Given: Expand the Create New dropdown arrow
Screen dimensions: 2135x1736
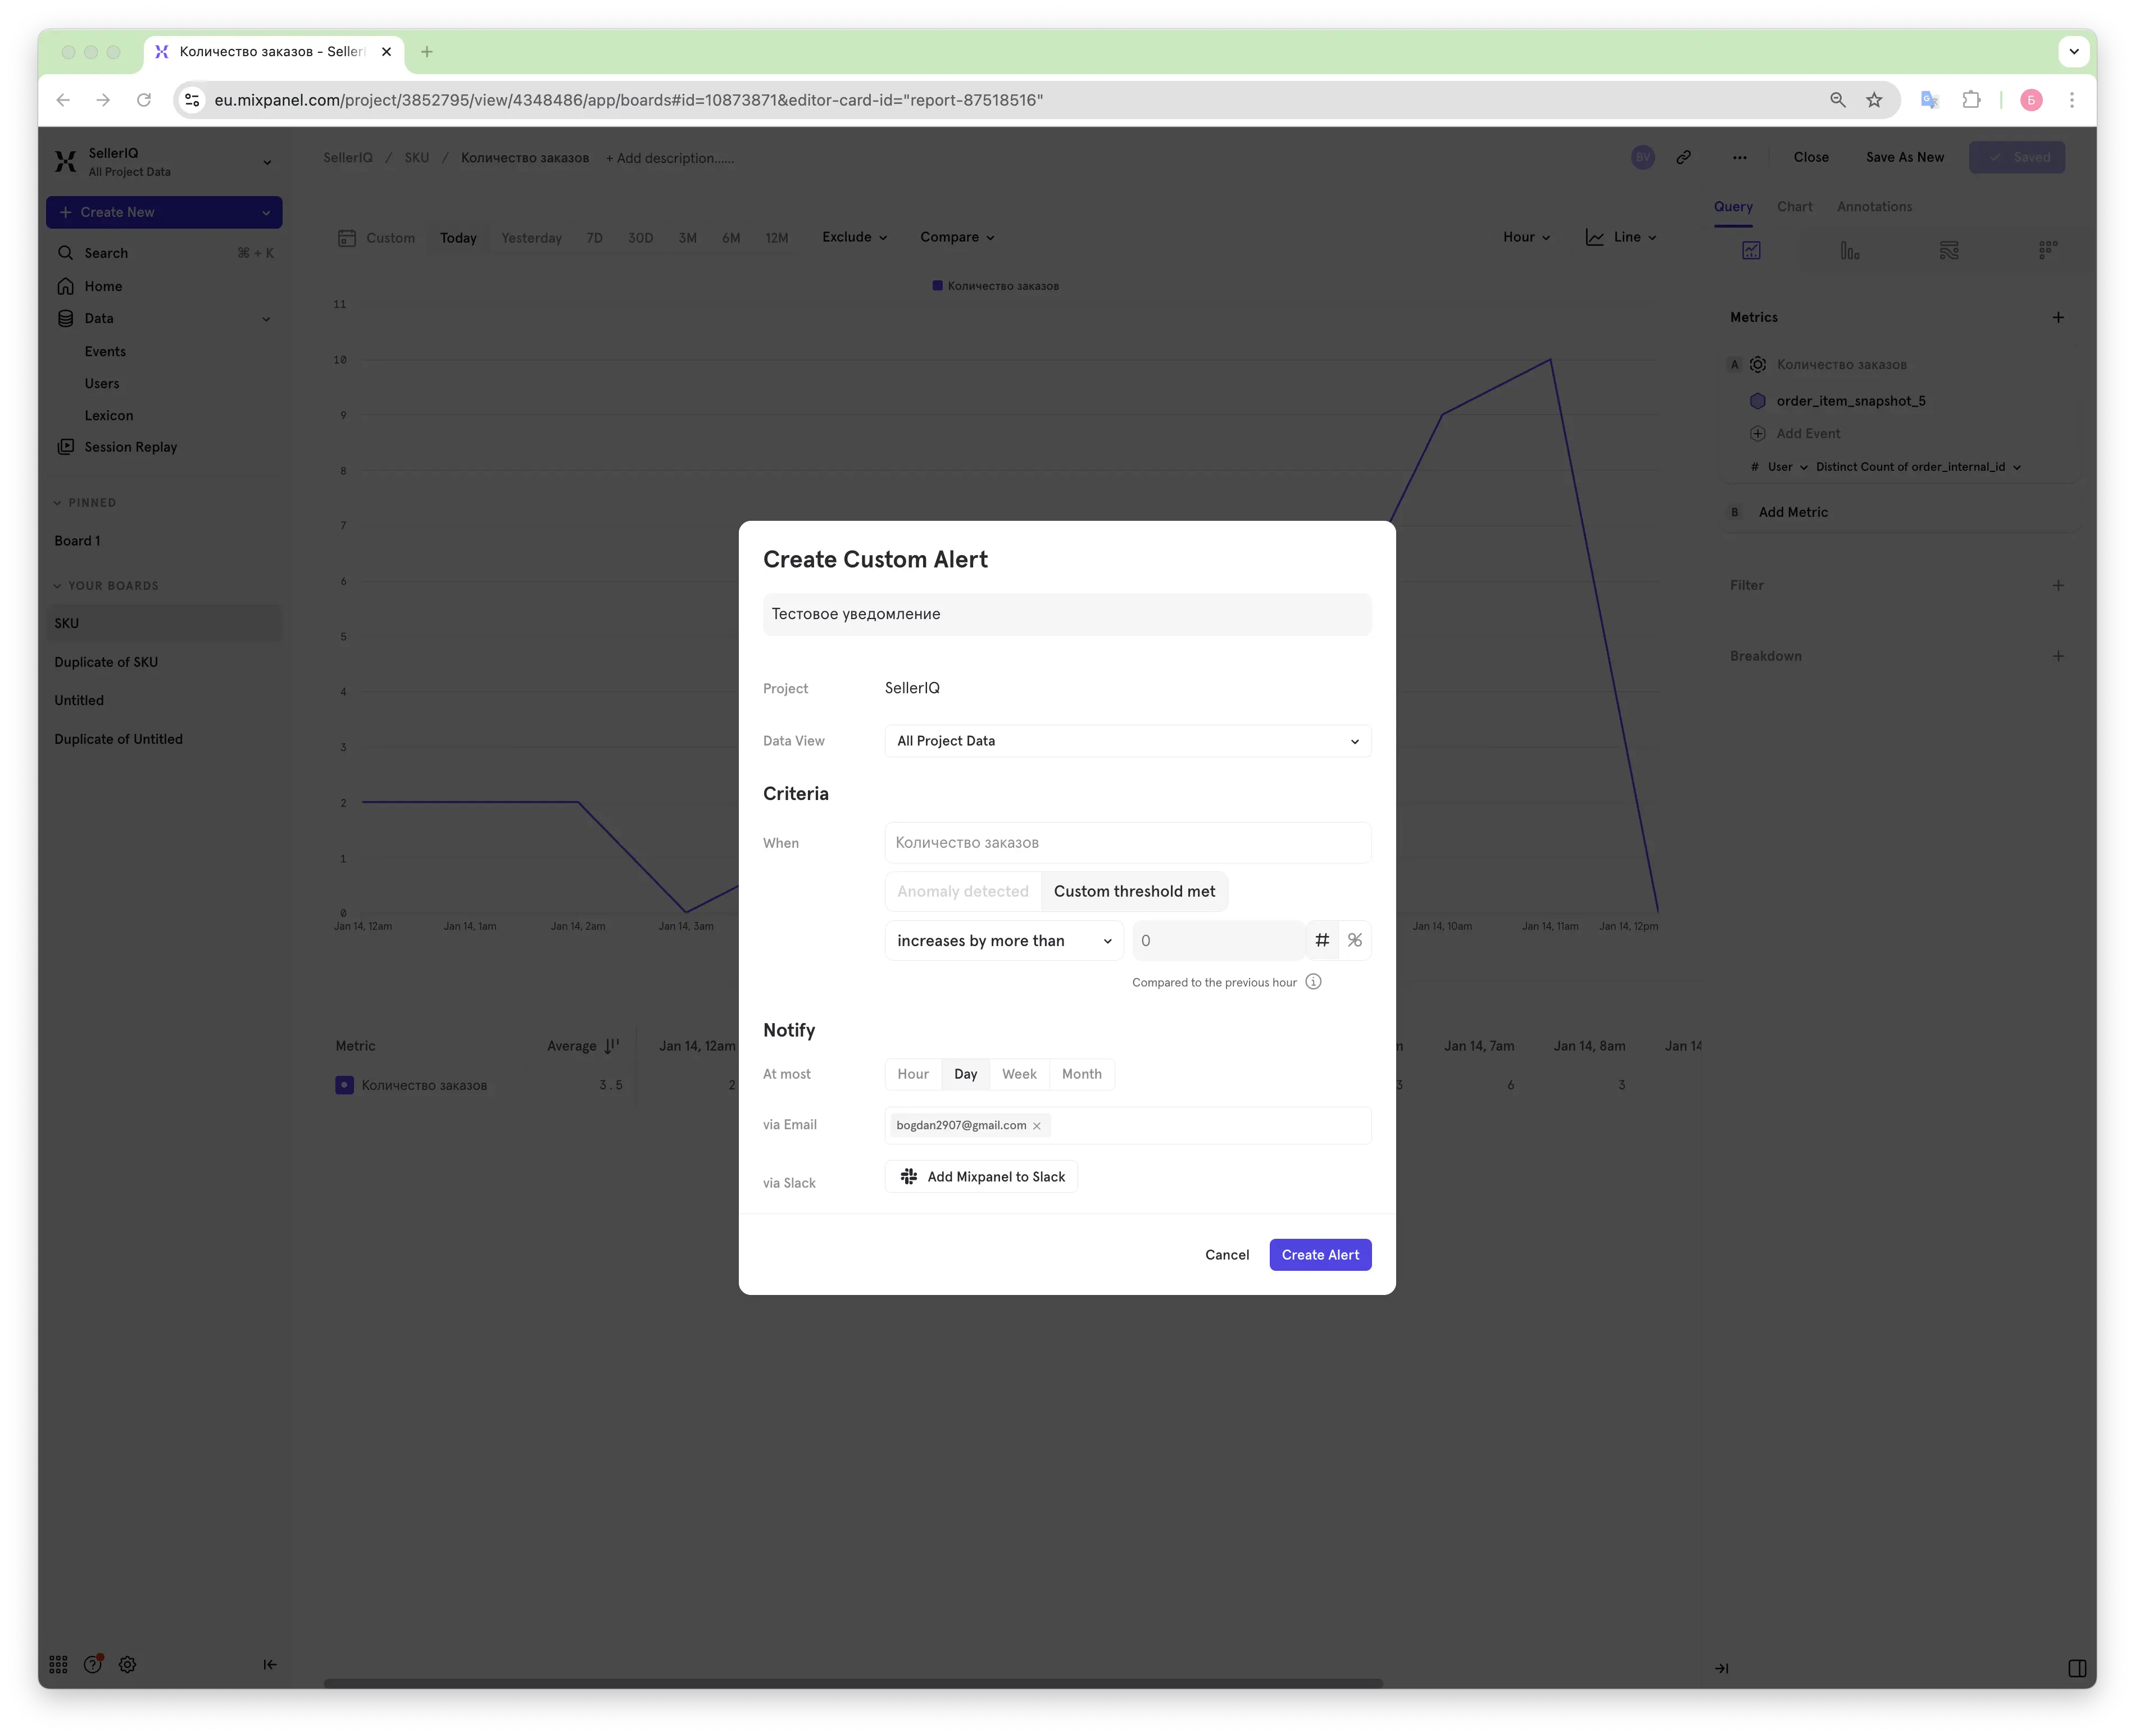Looking at the screenshot, I should pyautogui.click(x=266, y=212).
